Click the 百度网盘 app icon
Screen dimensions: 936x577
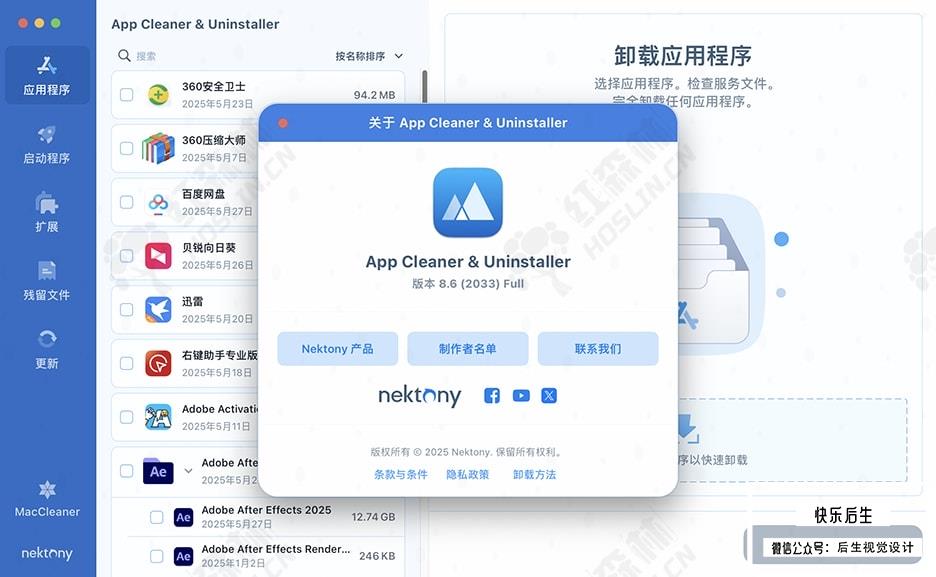[x=158, y=203]
